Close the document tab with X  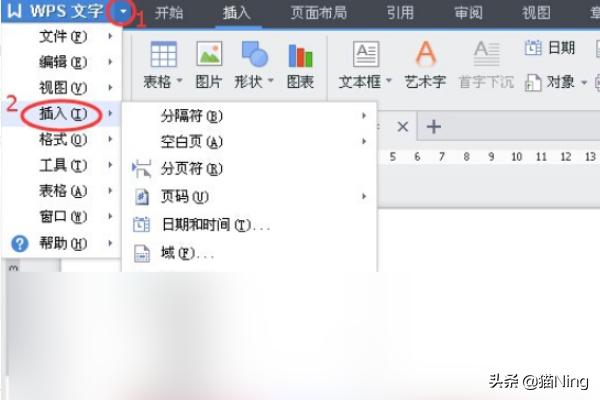coord(403,126)
